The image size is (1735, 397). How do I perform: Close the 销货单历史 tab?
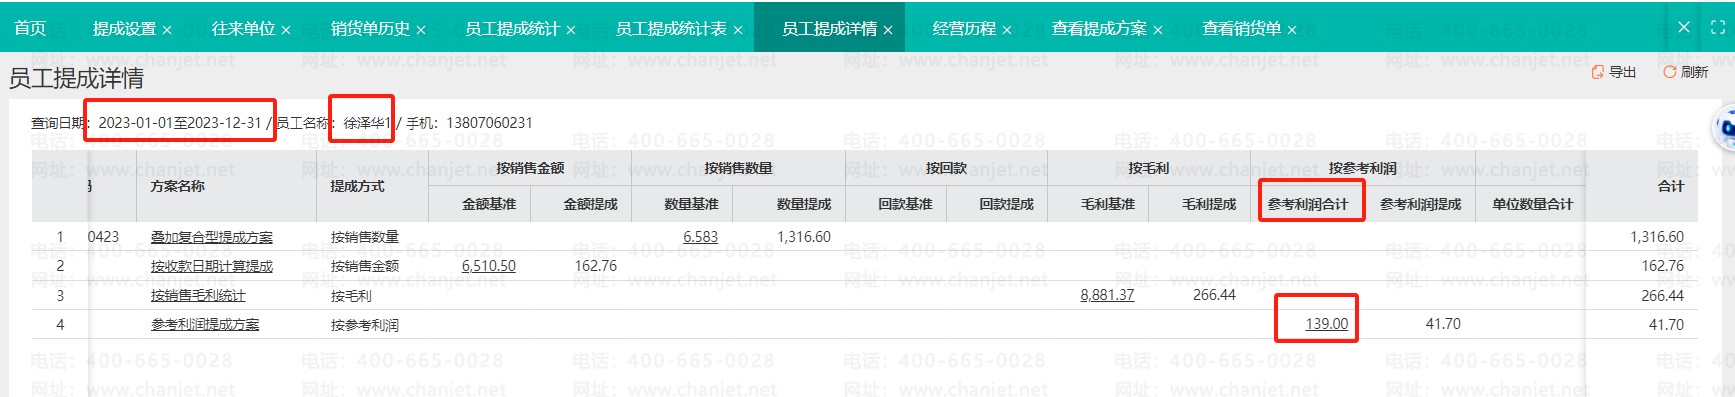click(x=421, y=30)
